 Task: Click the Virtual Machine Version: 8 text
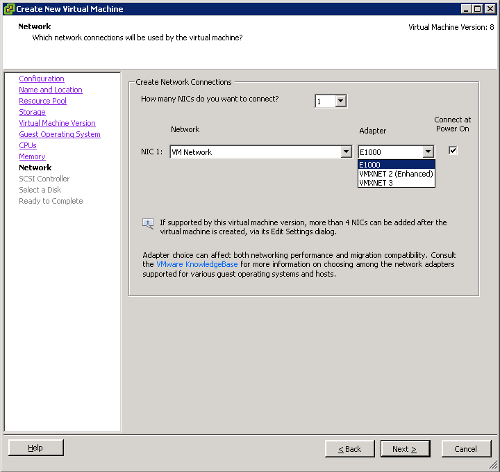click(451, 27)
